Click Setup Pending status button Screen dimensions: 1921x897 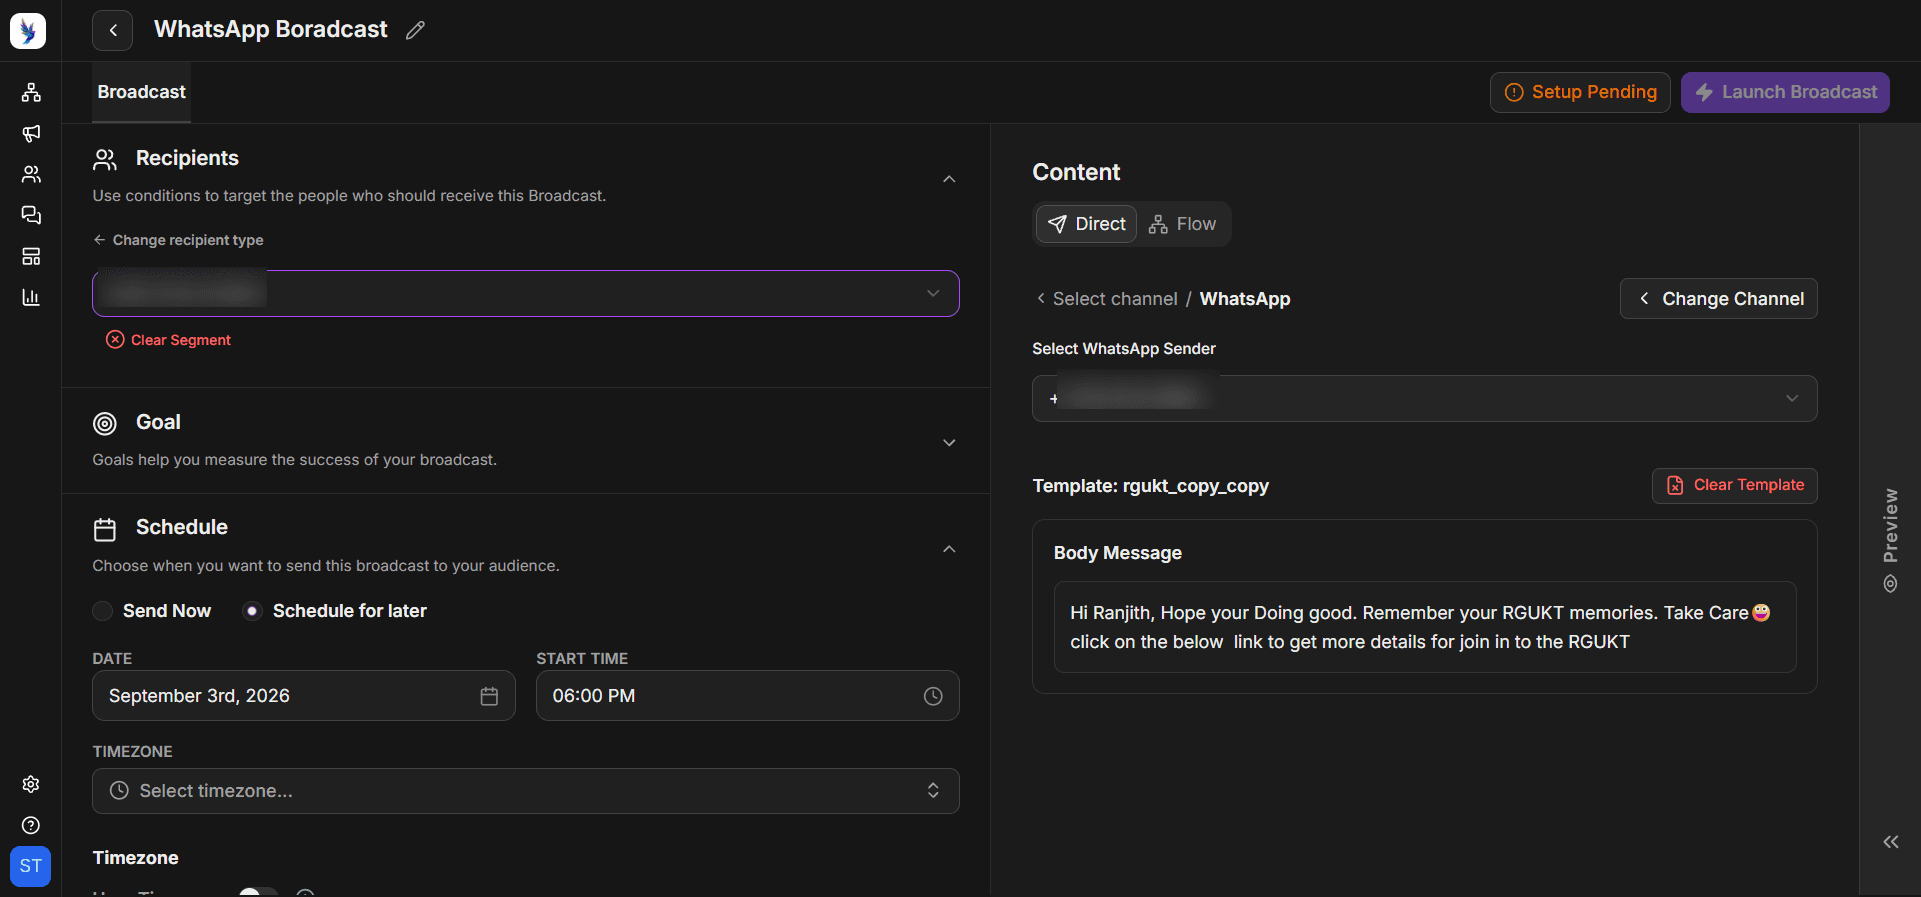click(1580, 92)
